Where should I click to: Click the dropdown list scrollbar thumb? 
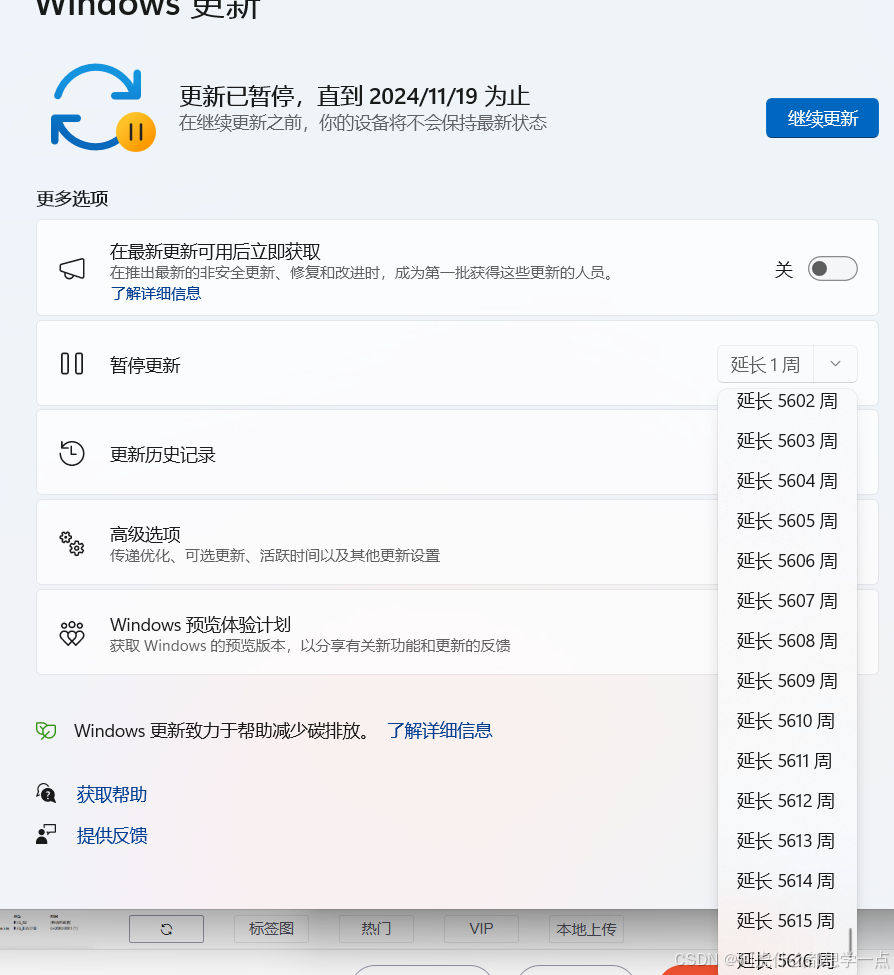[850, 940]
